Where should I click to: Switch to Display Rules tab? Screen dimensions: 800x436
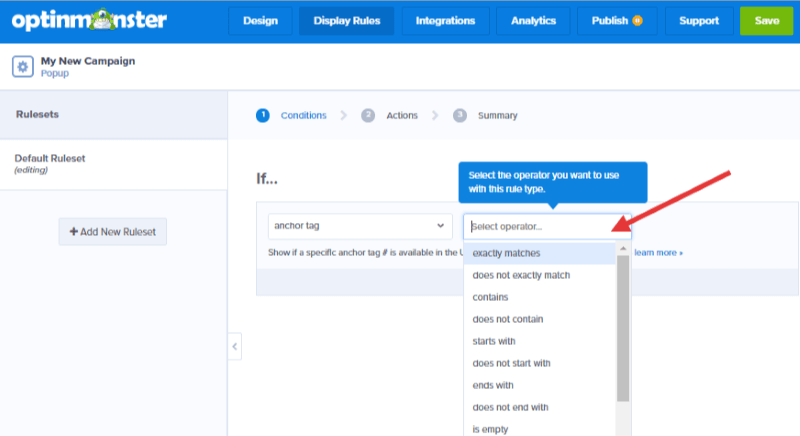(x=346, y=21)
